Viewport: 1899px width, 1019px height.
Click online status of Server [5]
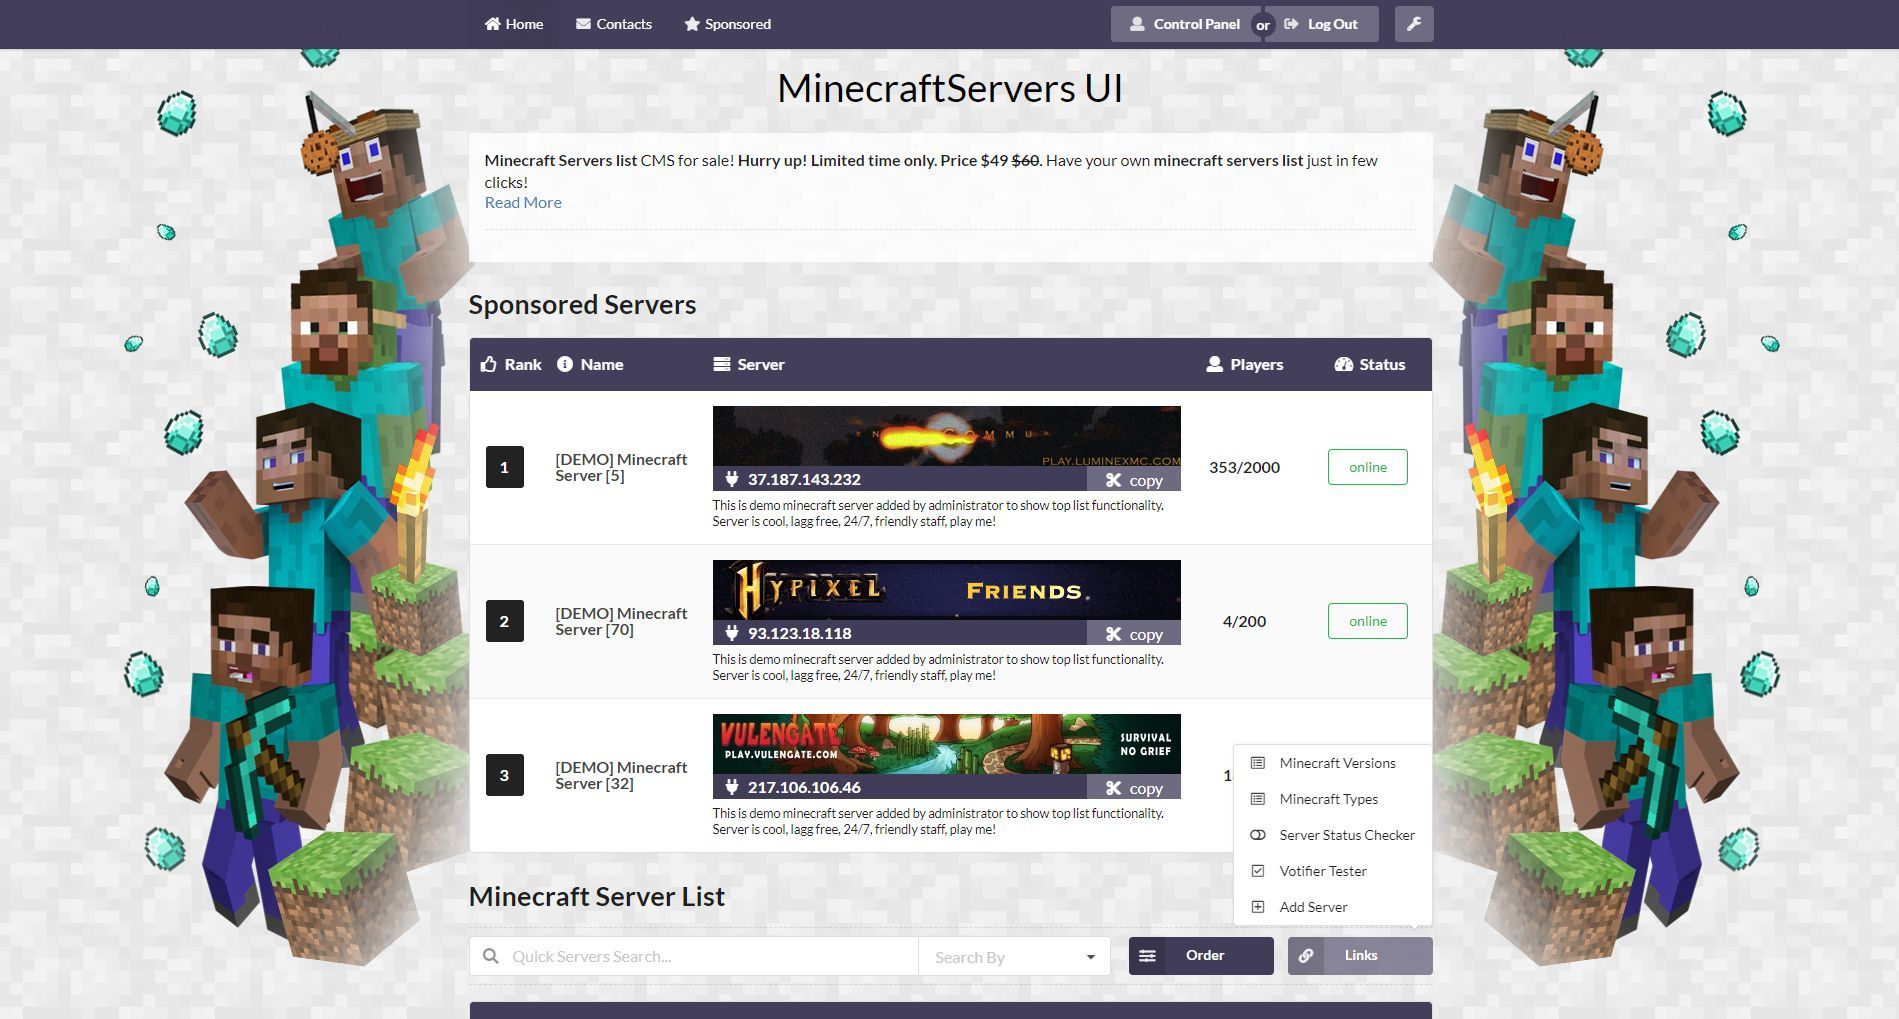point(1367,467)
